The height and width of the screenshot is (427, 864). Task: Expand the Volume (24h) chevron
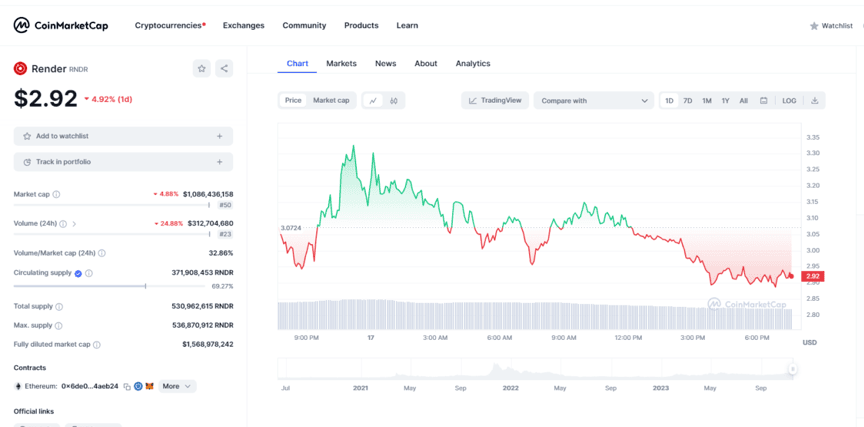[74, 224]
